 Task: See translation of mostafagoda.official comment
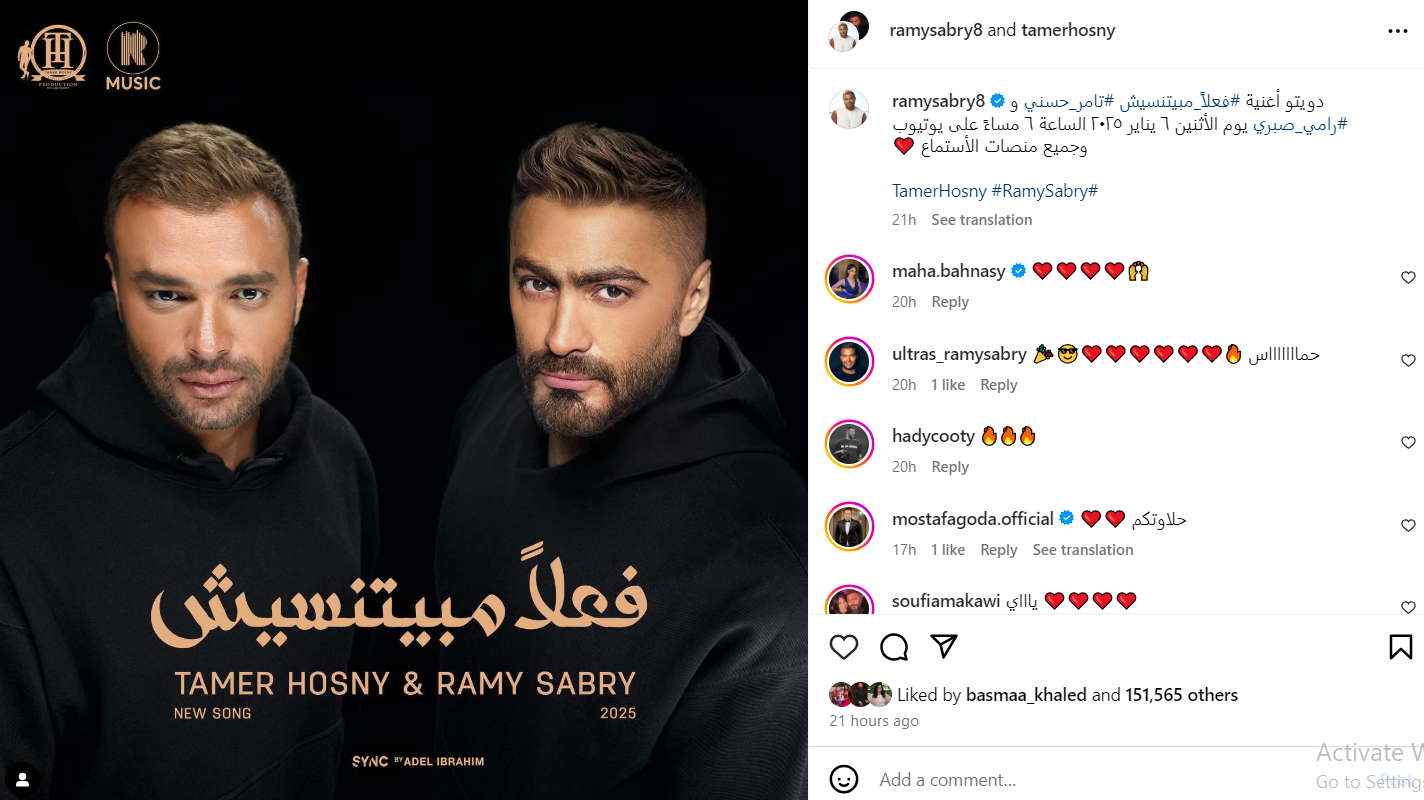pos(1083,550)
